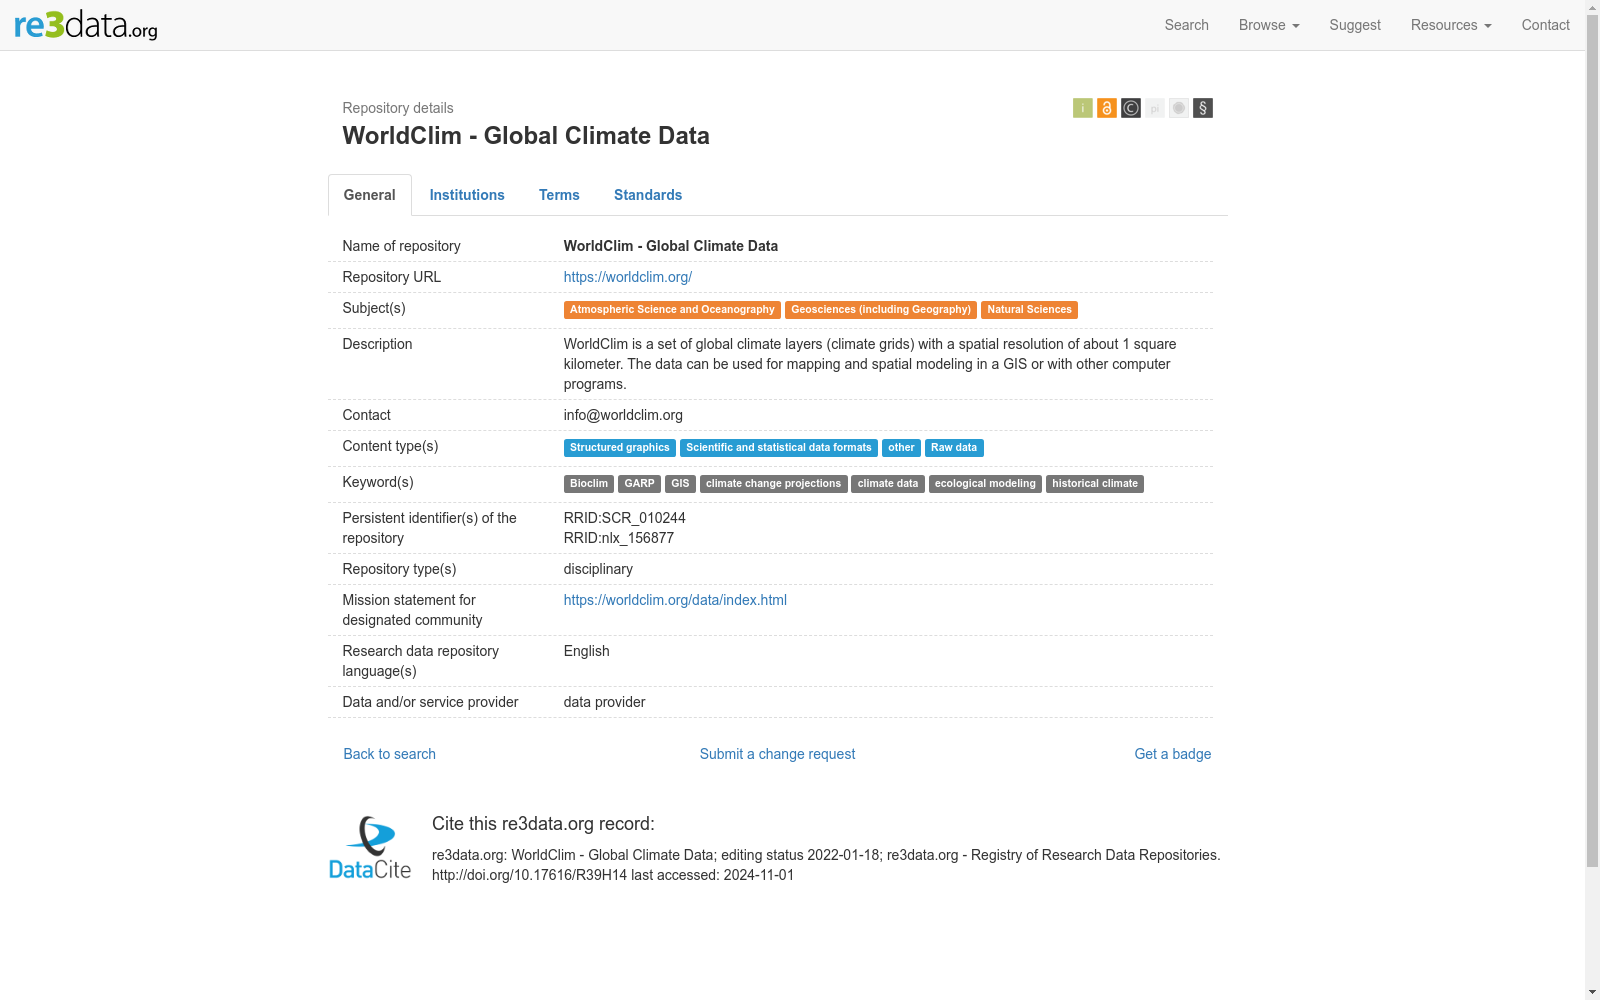Click the 'Repository details' label

tap(398, 108)
